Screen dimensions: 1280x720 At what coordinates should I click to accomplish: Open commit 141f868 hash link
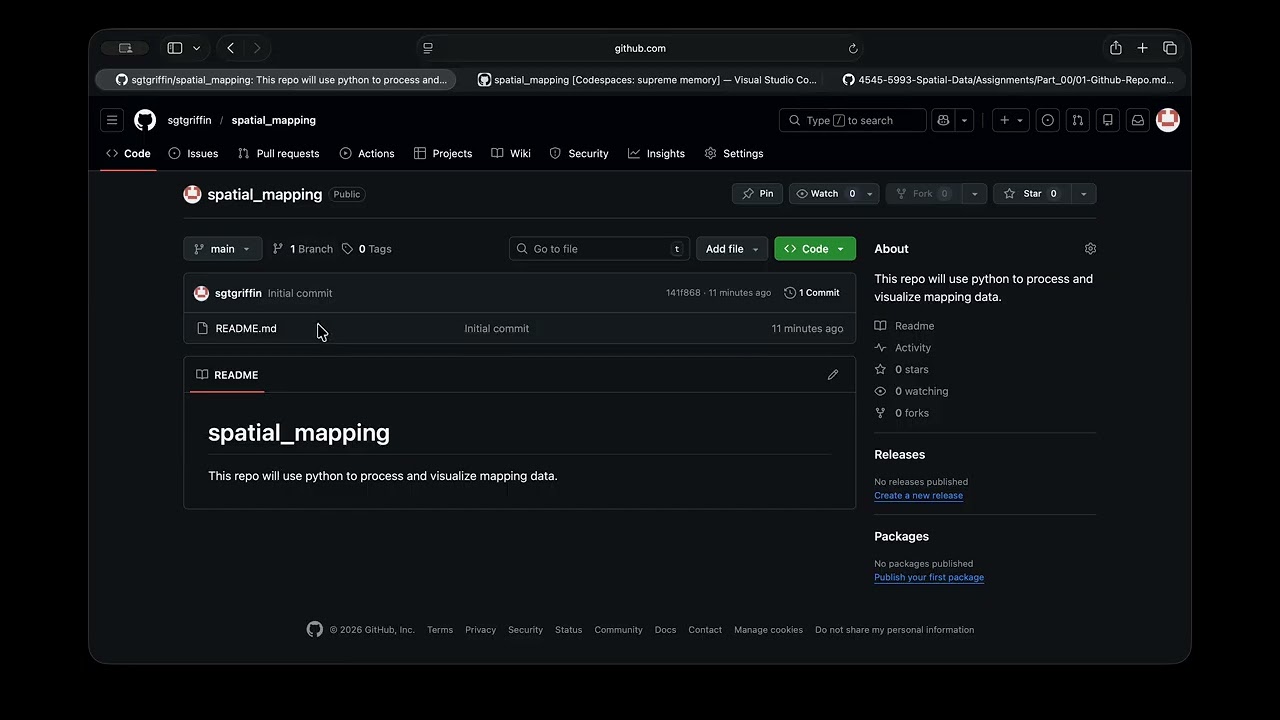(x=683, y=293)
